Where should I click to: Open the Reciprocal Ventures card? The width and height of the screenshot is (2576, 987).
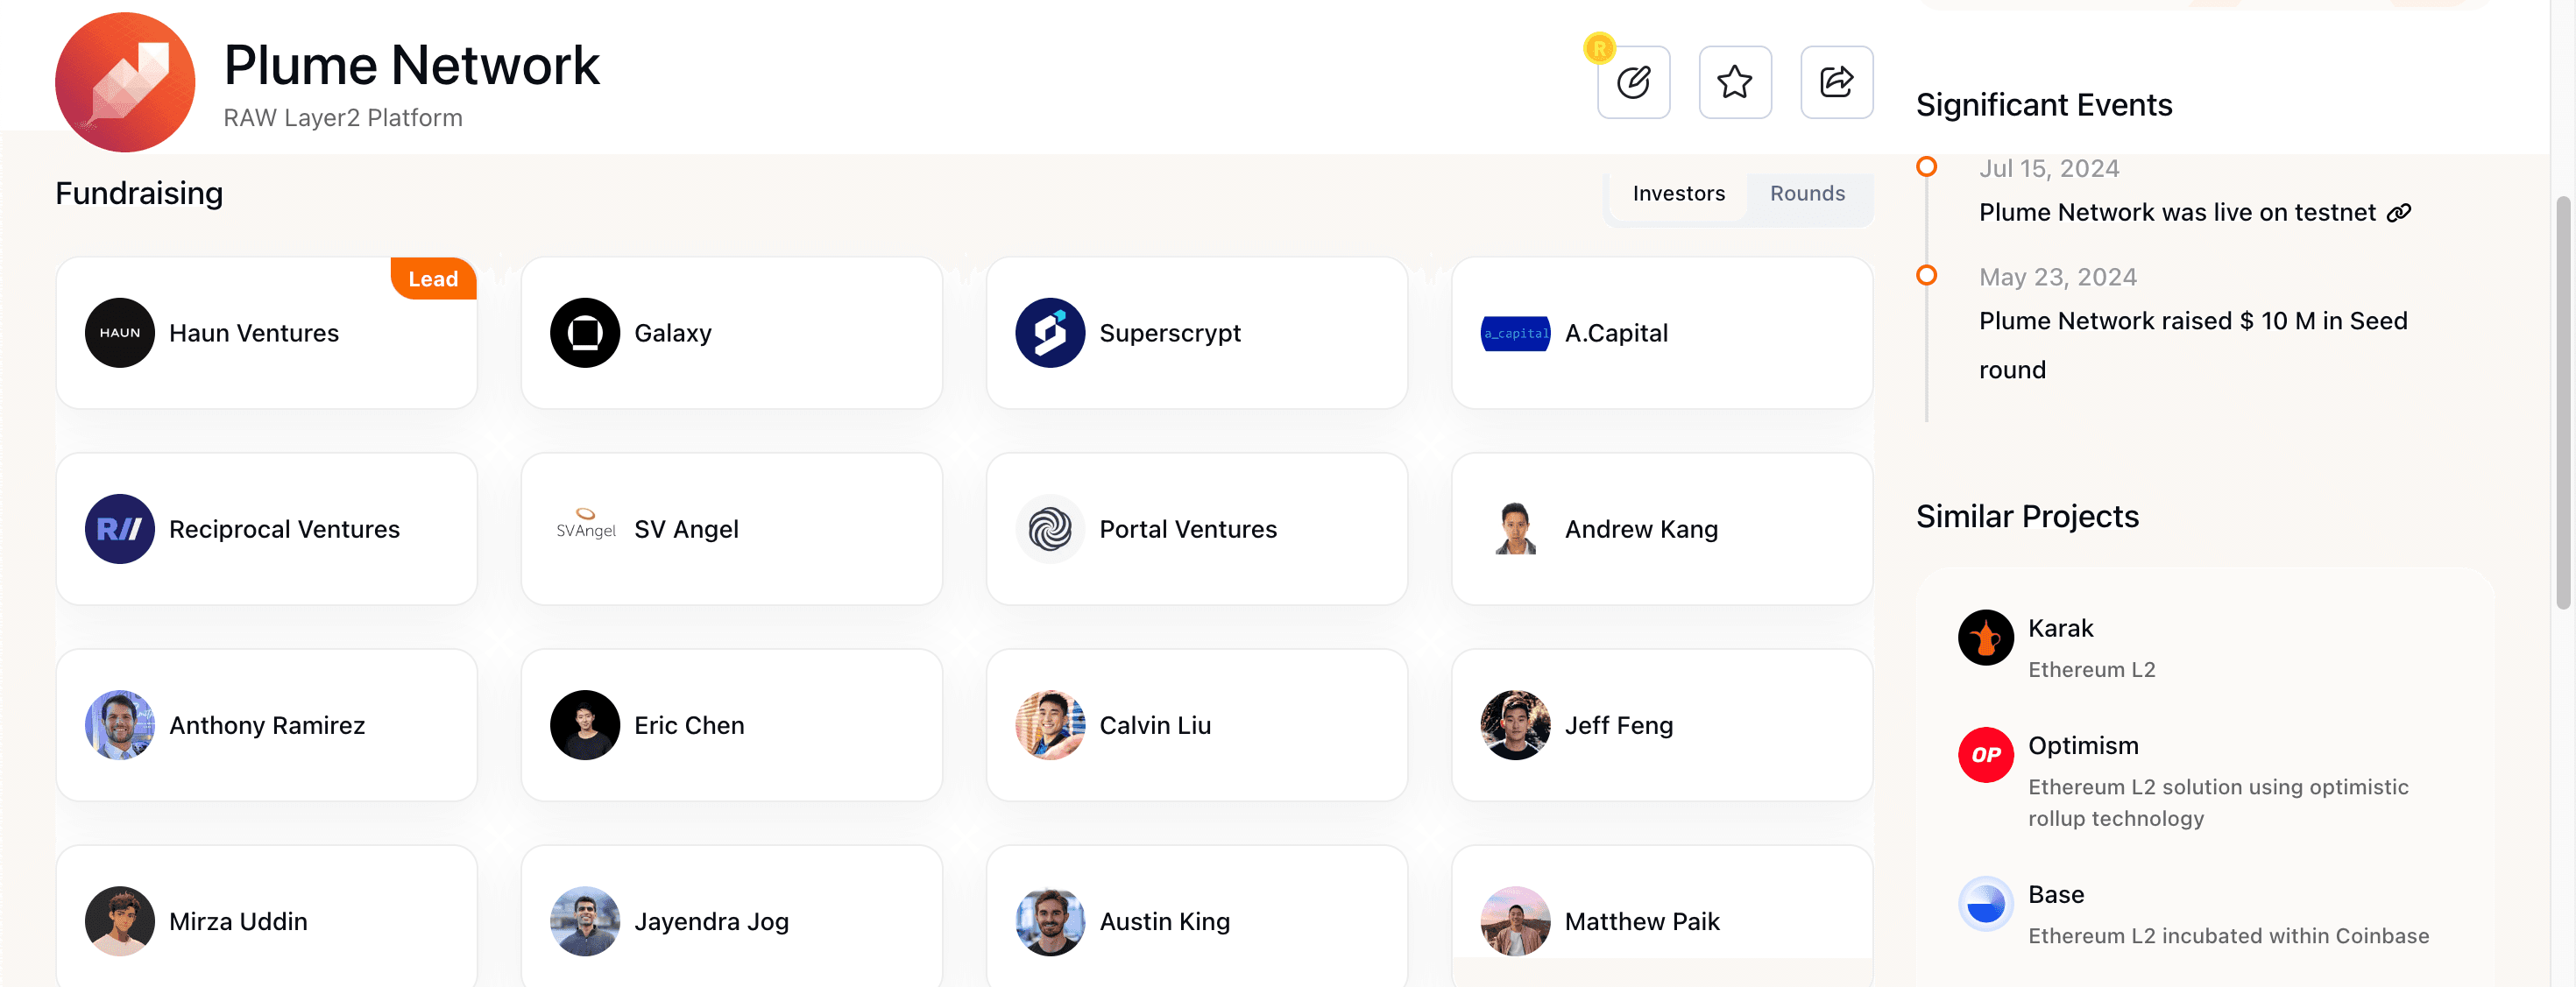click(x=266, y=529)
